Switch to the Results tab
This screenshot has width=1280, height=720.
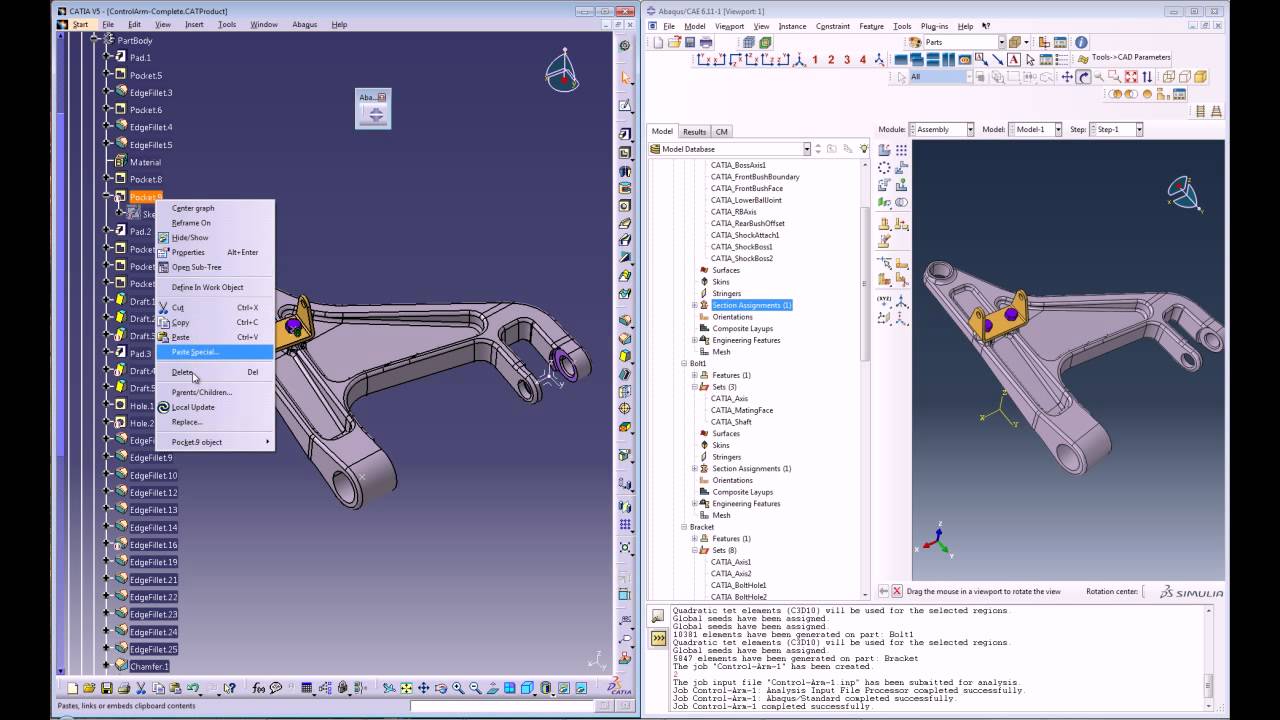(x=694, y=131)
